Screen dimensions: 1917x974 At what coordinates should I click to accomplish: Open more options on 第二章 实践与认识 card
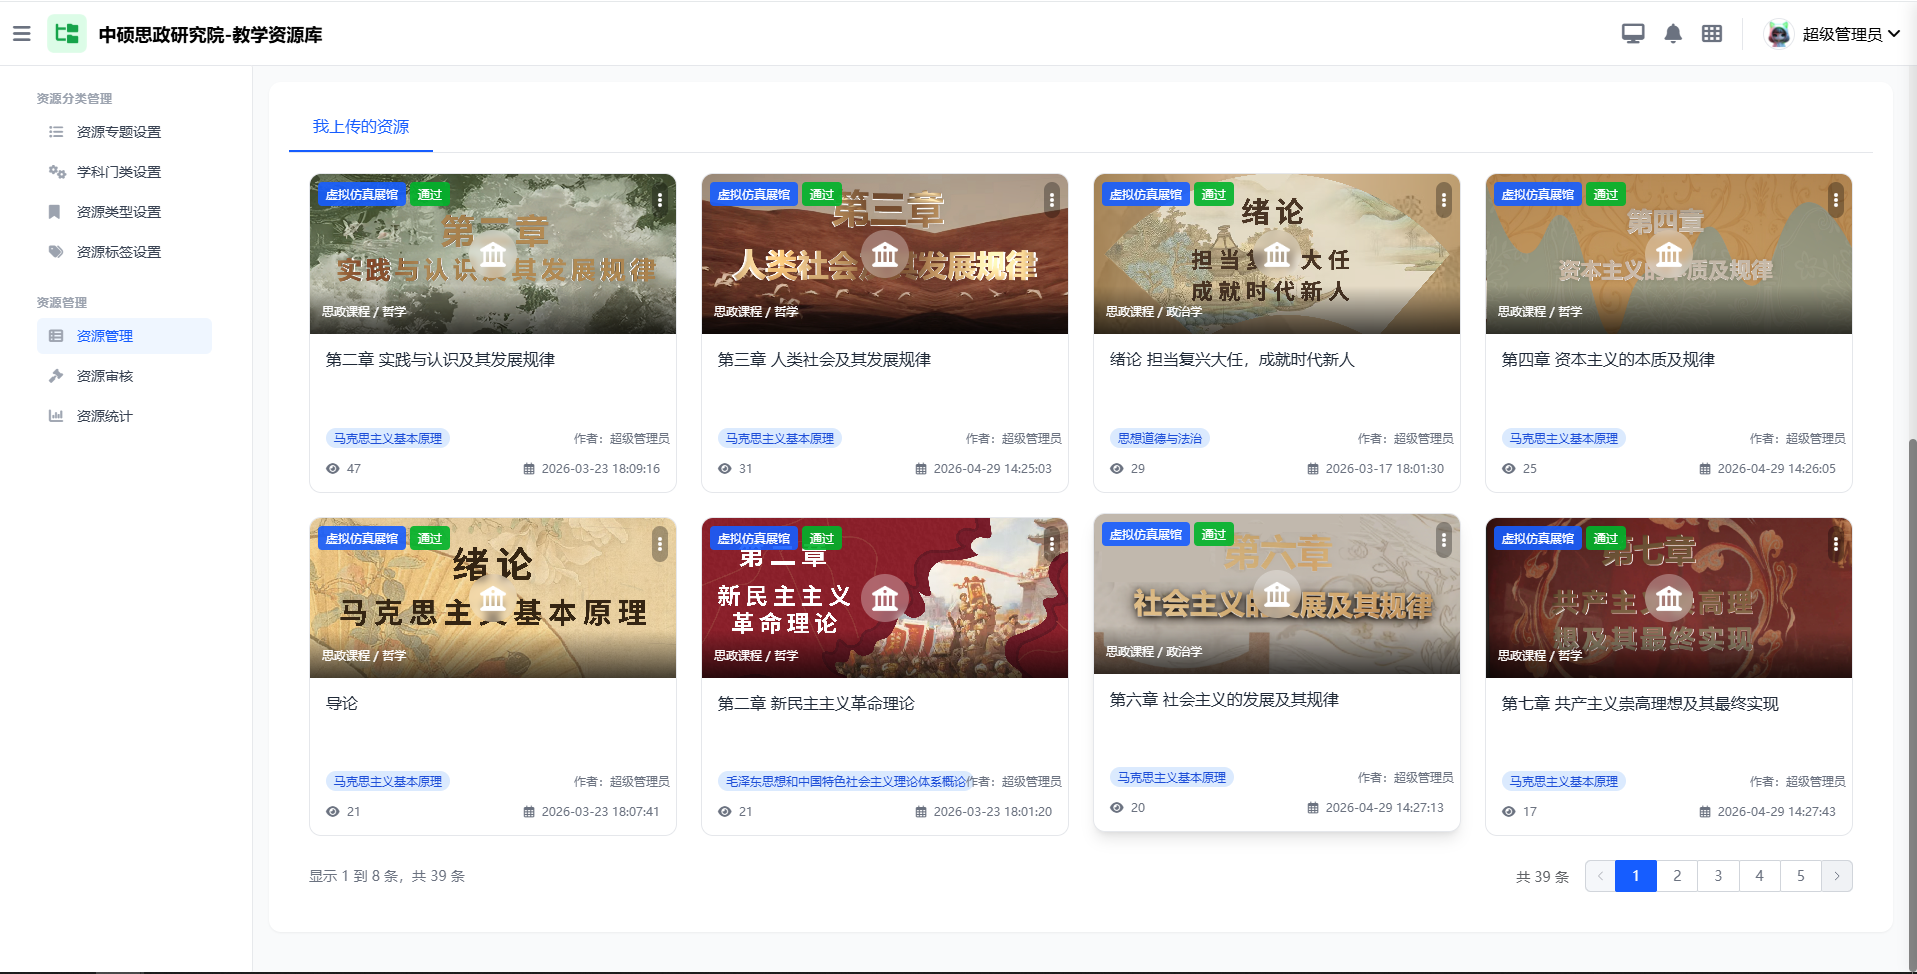click(x=660, y=200)
